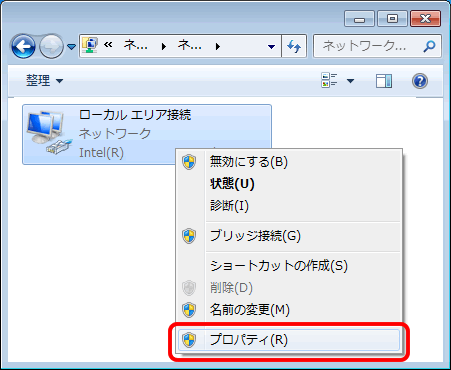Click the Back navigation arrow
451x370 pixels.
(23, 46)
